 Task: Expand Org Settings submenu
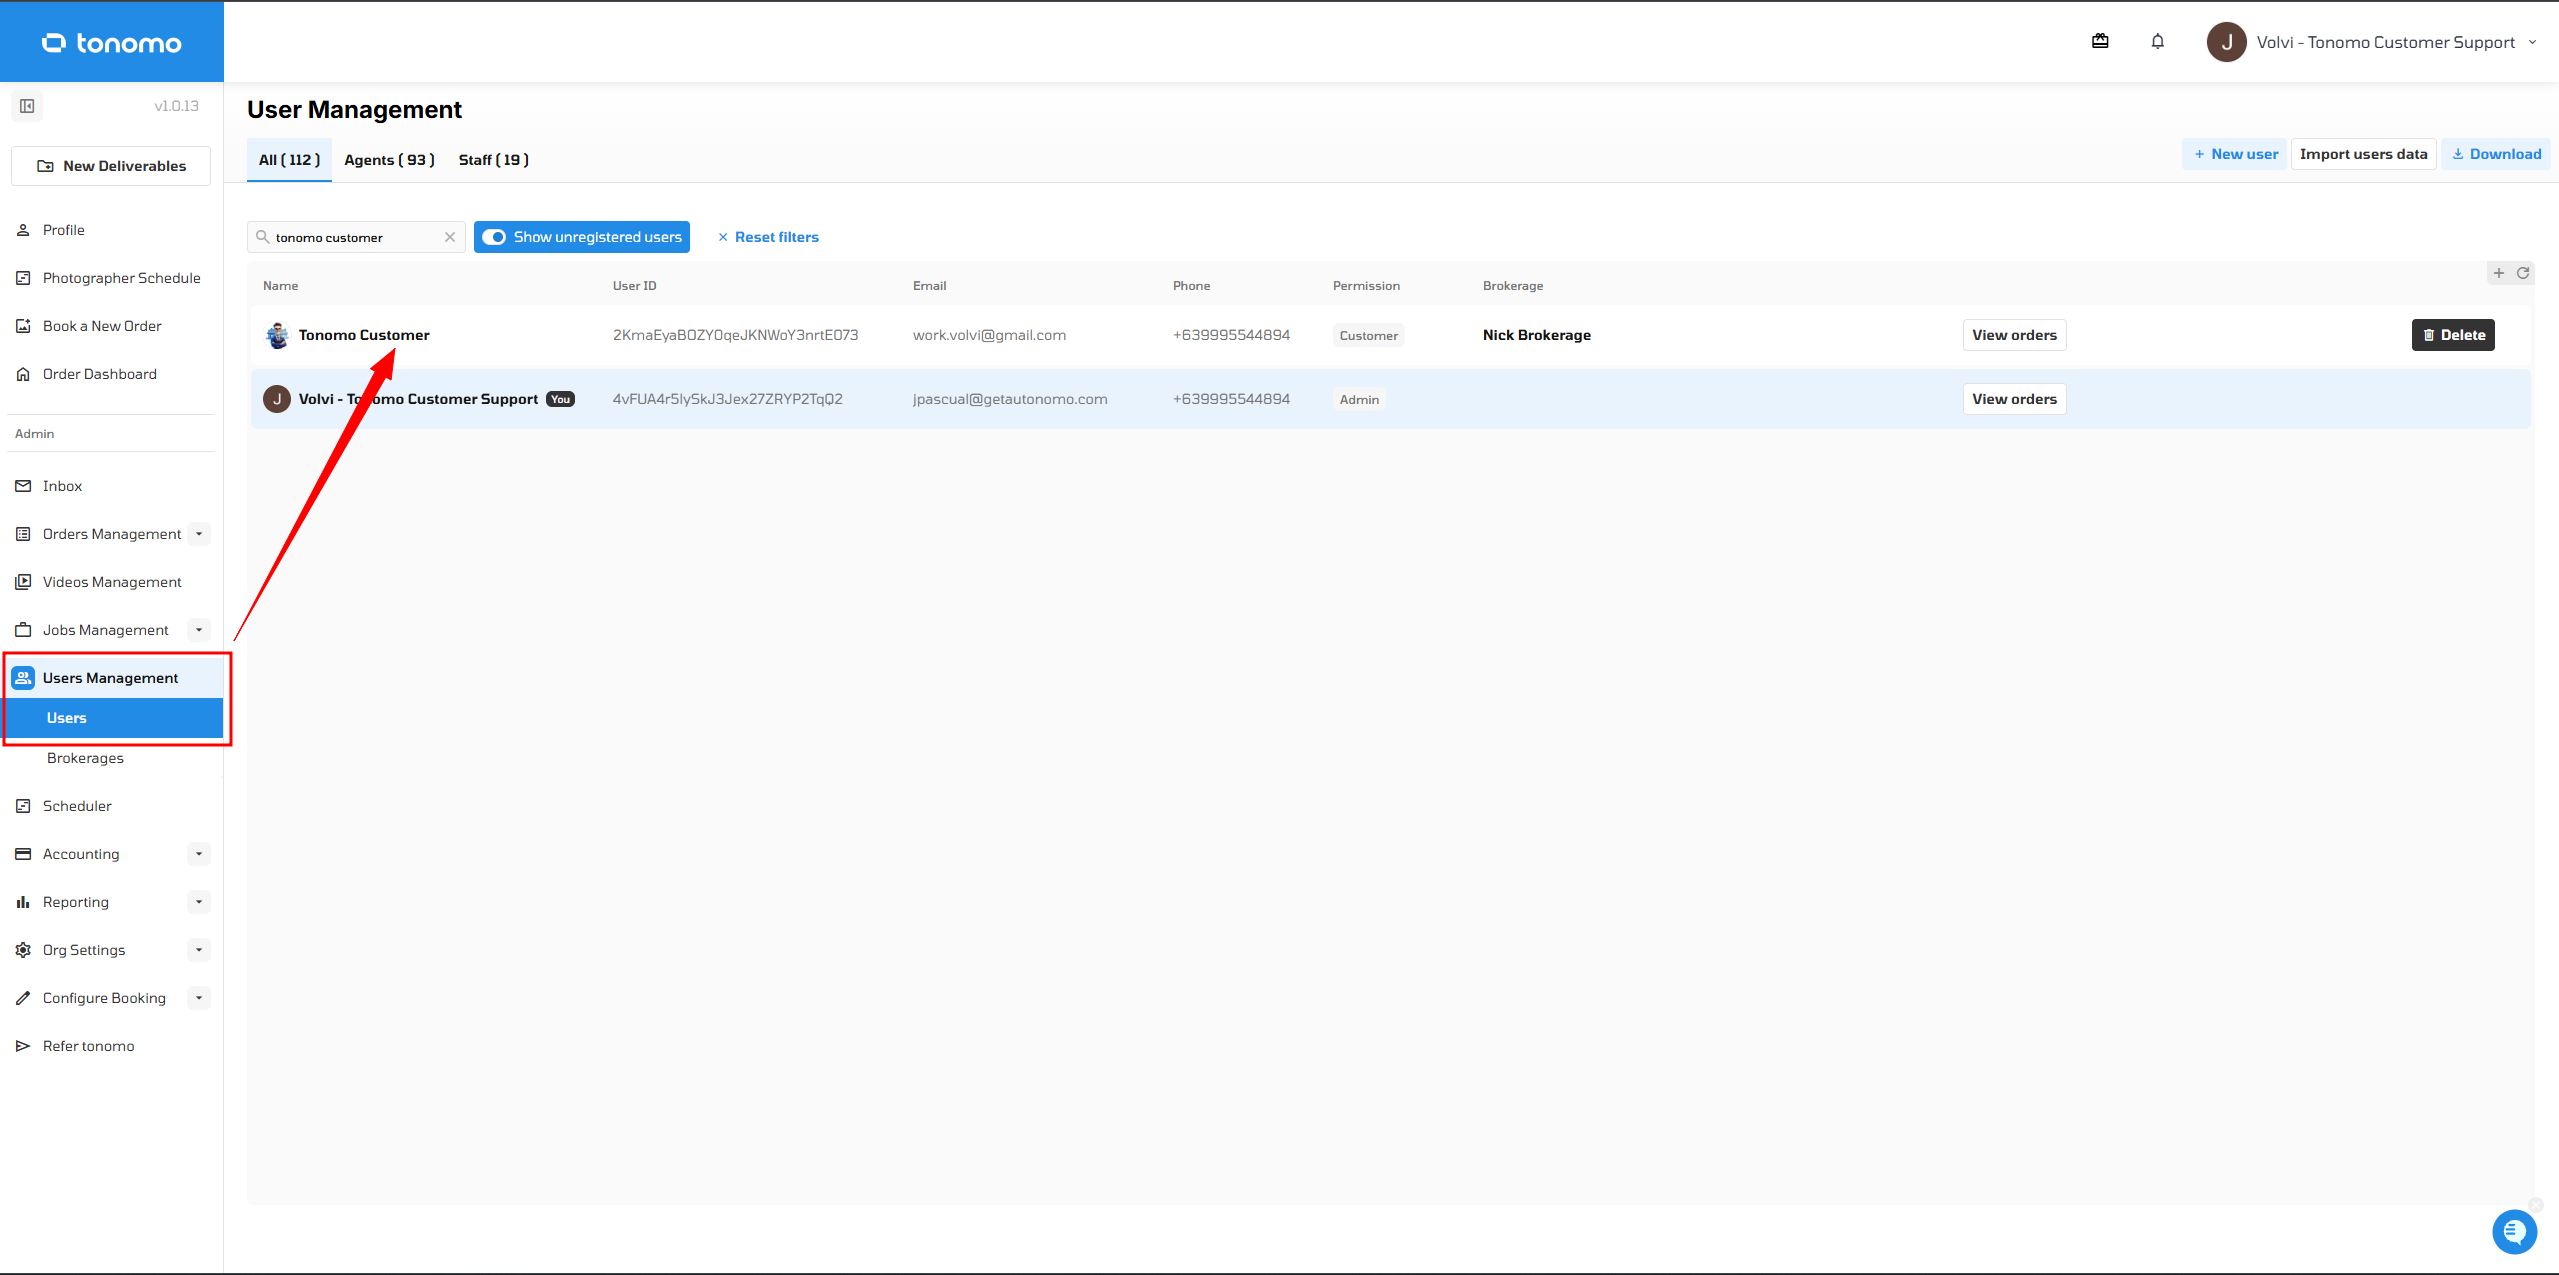(199, 950)
